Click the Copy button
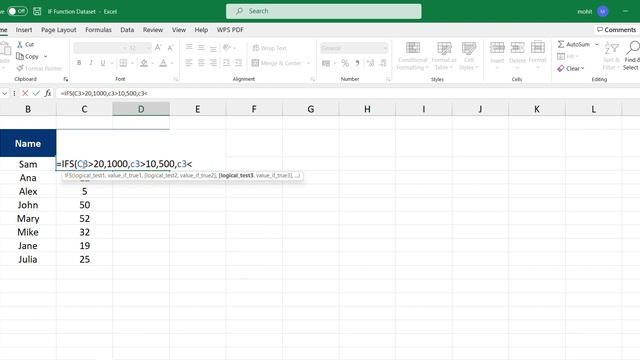This screenshot has height=360, width=640. 28,56
